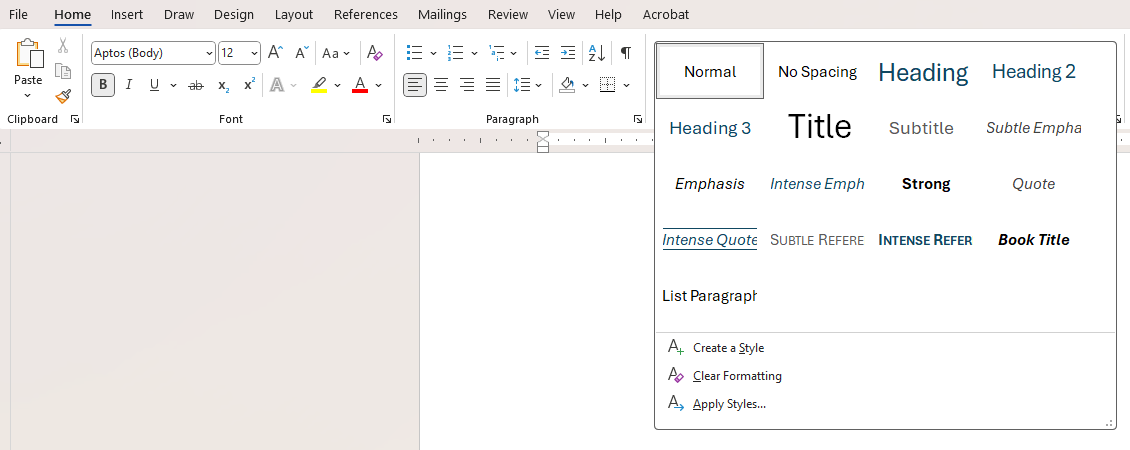
Task: Click the Text Effects outlined A icon
Action: 276,85
